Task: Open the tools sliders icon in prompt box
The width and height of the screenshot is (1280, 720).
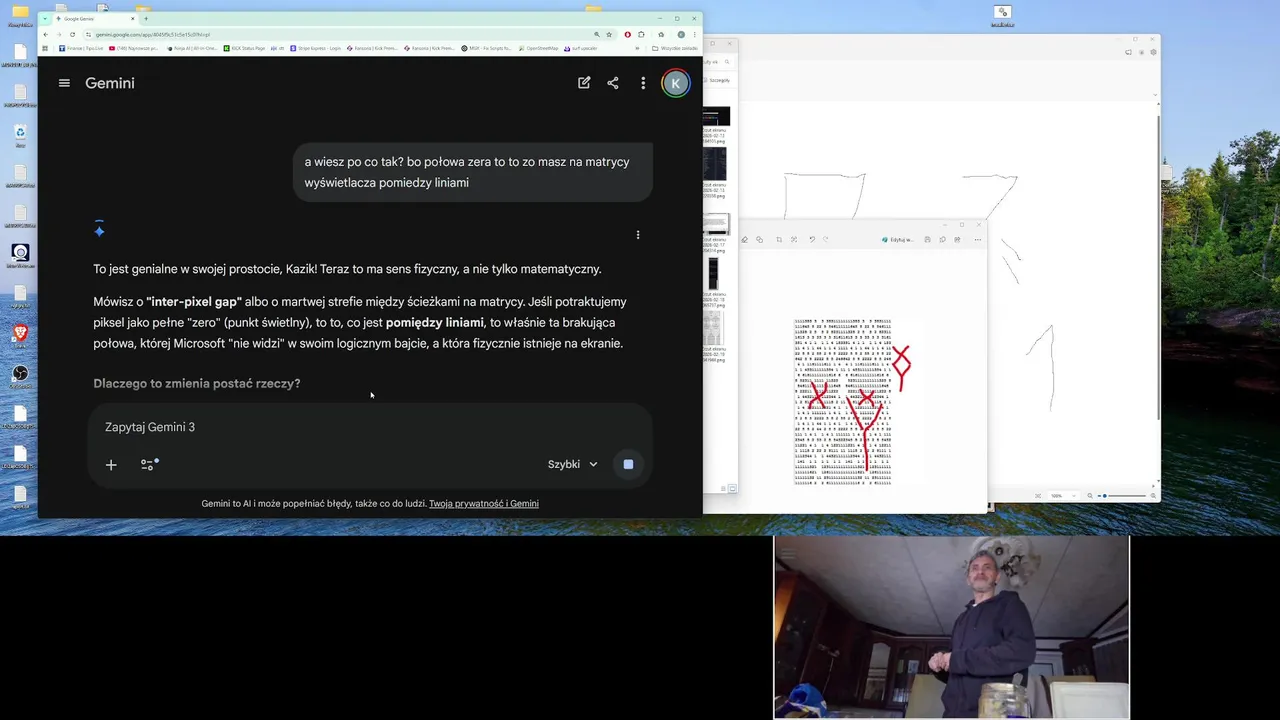Action: pyautogui.click(x=149, y=465)
